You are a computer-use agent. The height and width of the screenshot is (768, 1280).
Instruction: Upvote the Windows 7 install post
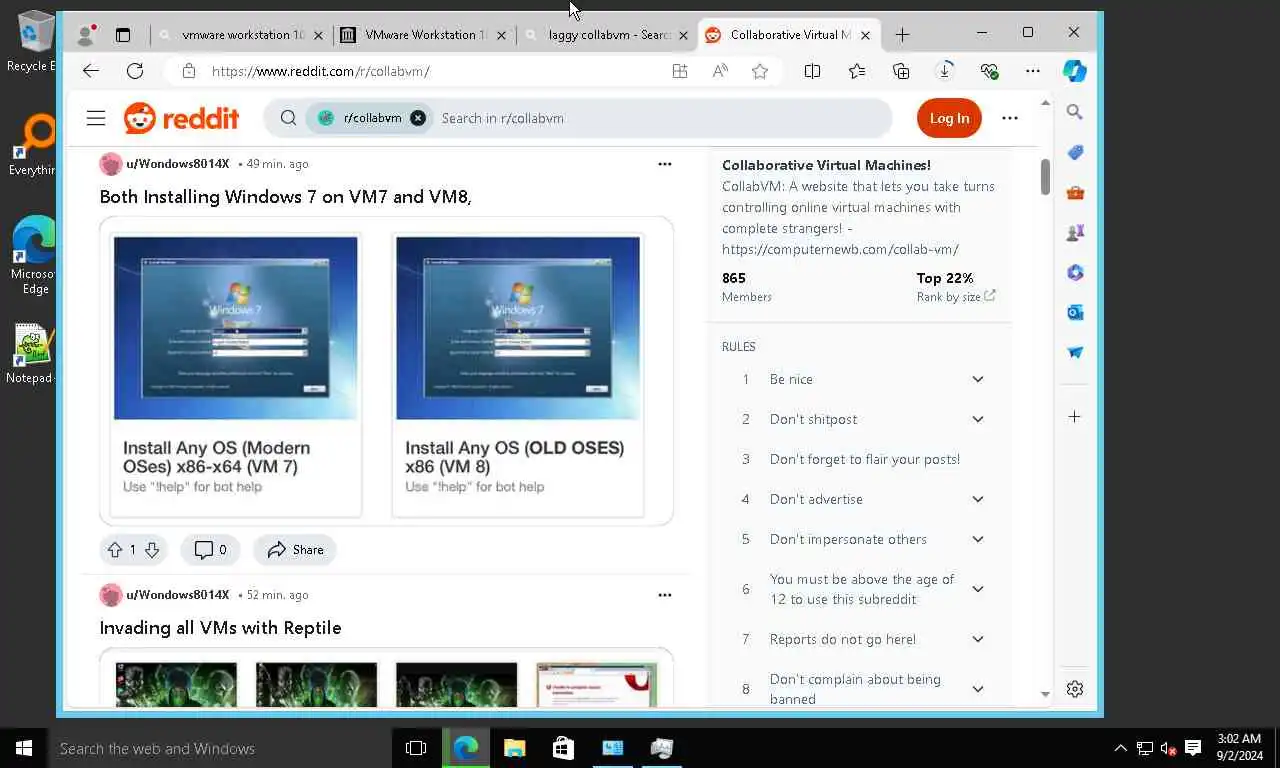click(115, 550)
